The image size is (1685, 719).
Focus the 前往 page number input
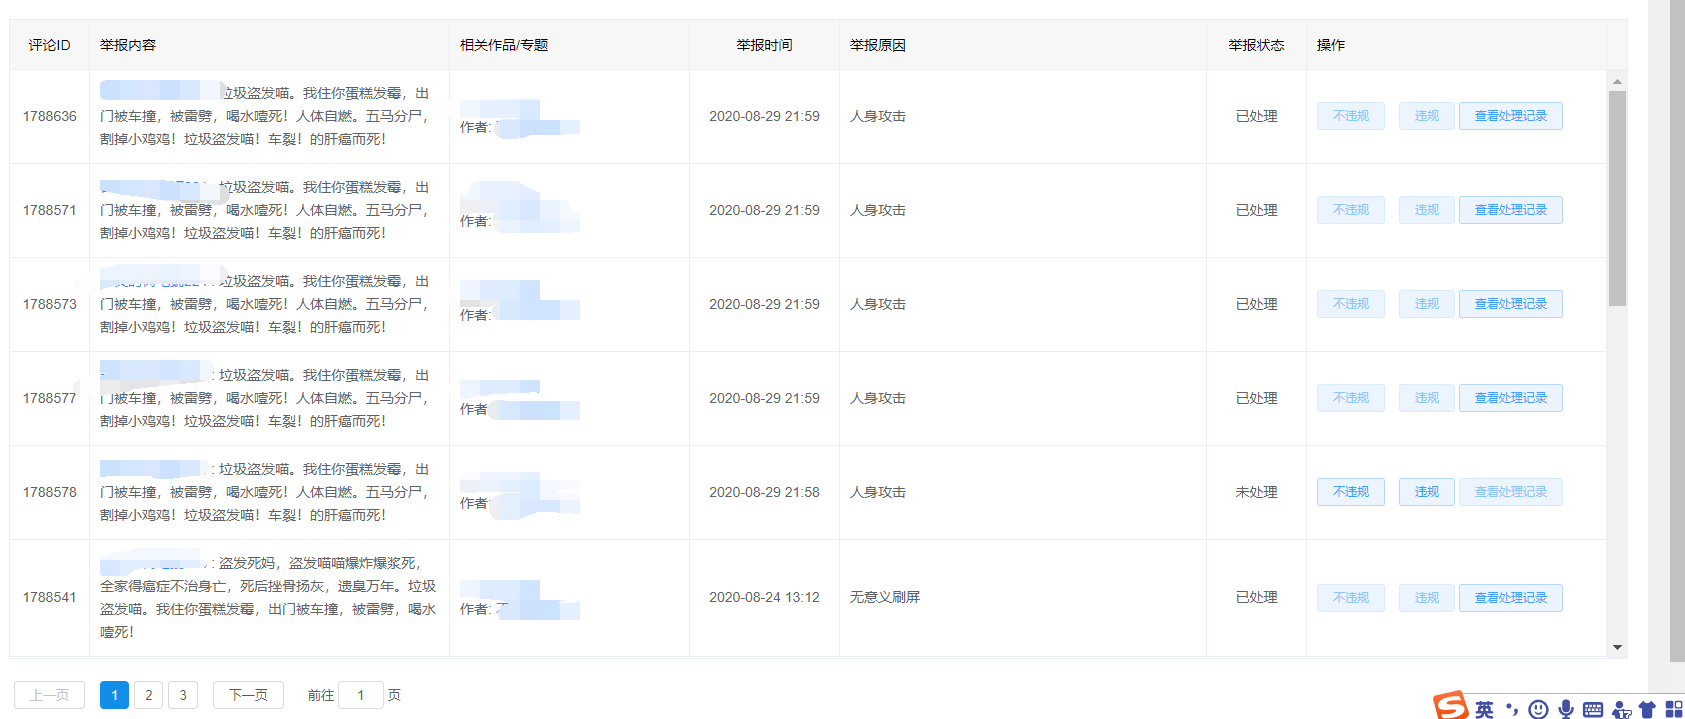click(361, 695)
